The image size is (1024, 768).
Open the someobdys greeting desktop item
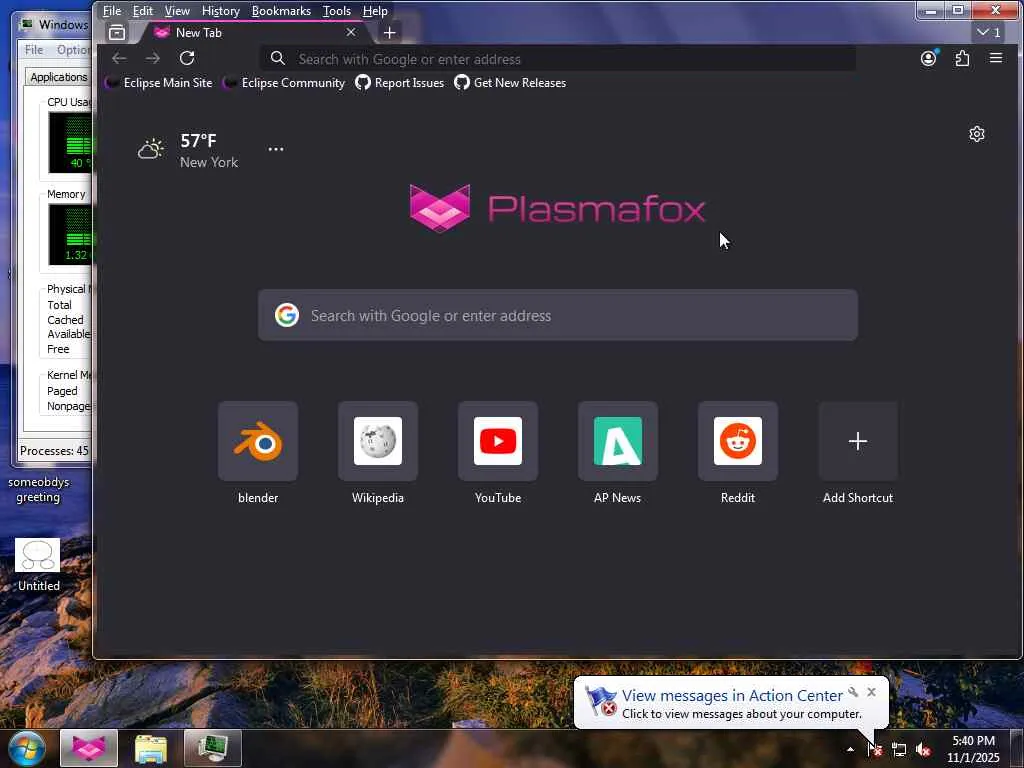click(39, 490)
